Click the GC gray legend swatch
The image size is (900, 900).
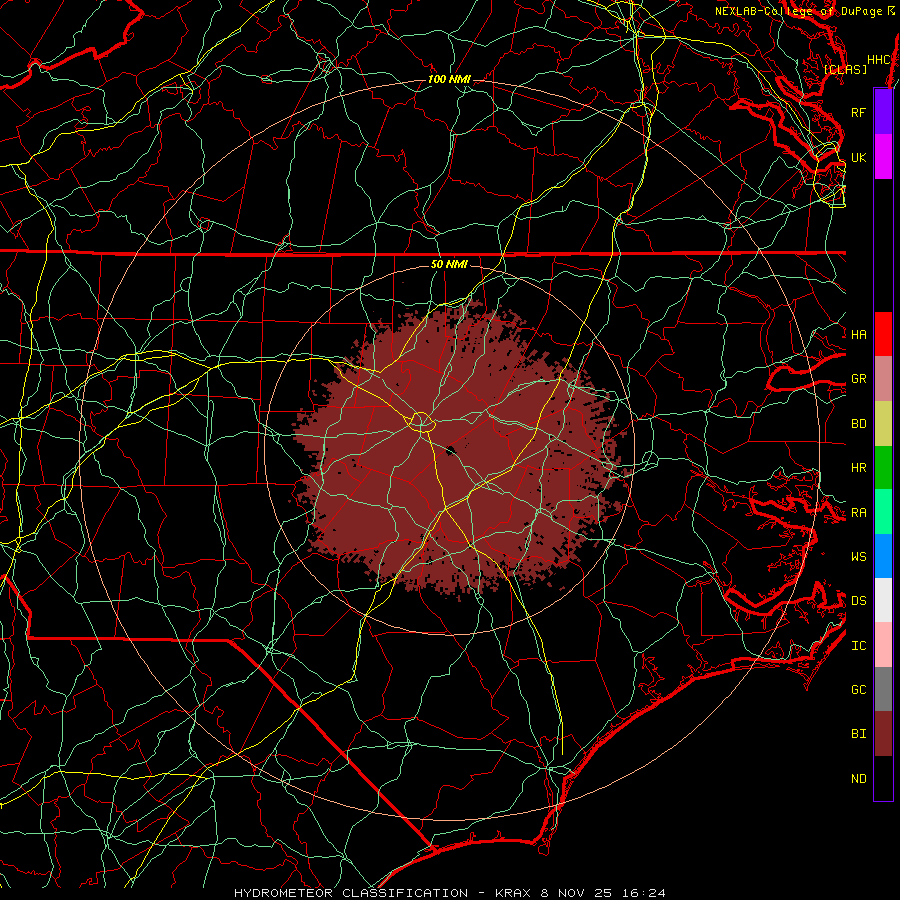(883, 689)
